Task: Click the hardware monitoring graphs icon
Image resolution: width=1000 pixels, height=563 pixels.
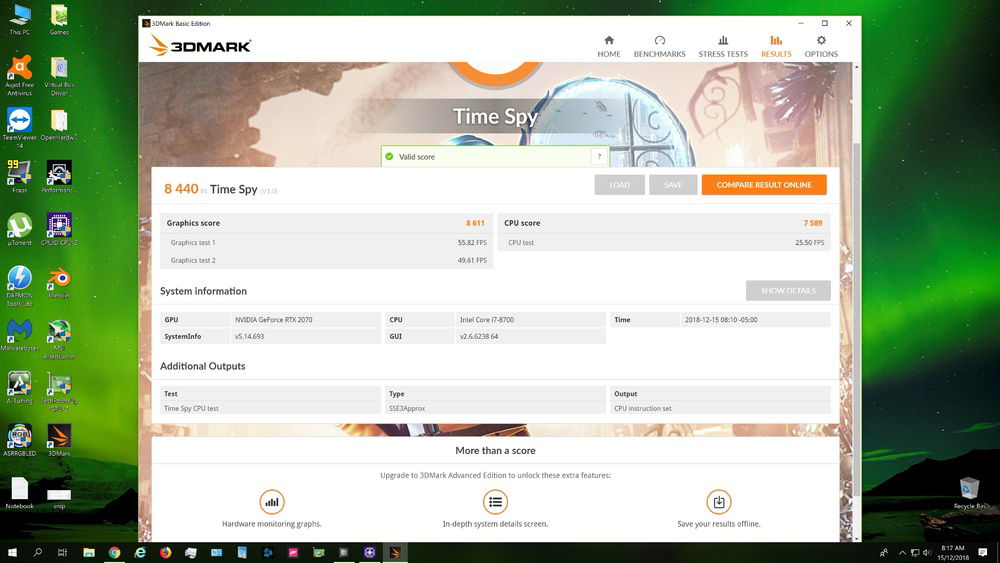Action: (272, 502)
